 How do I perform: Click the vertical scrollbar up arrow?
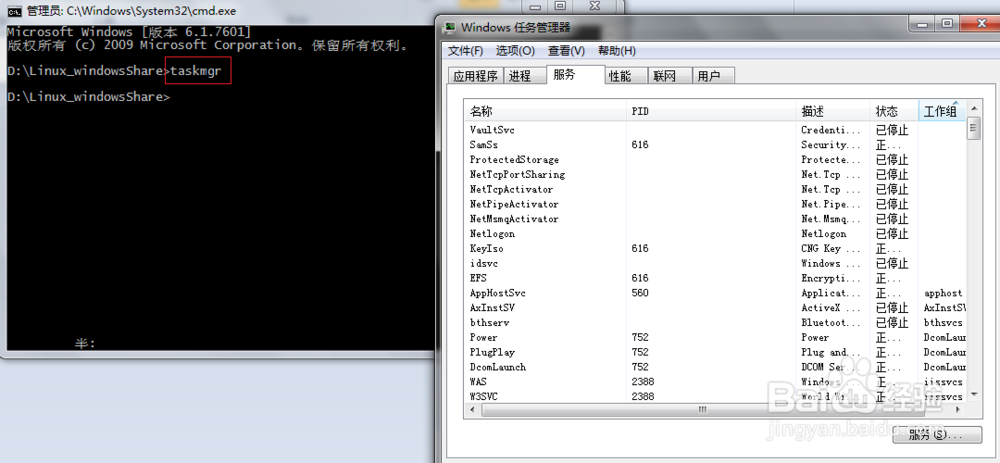(x=973, y=108)
